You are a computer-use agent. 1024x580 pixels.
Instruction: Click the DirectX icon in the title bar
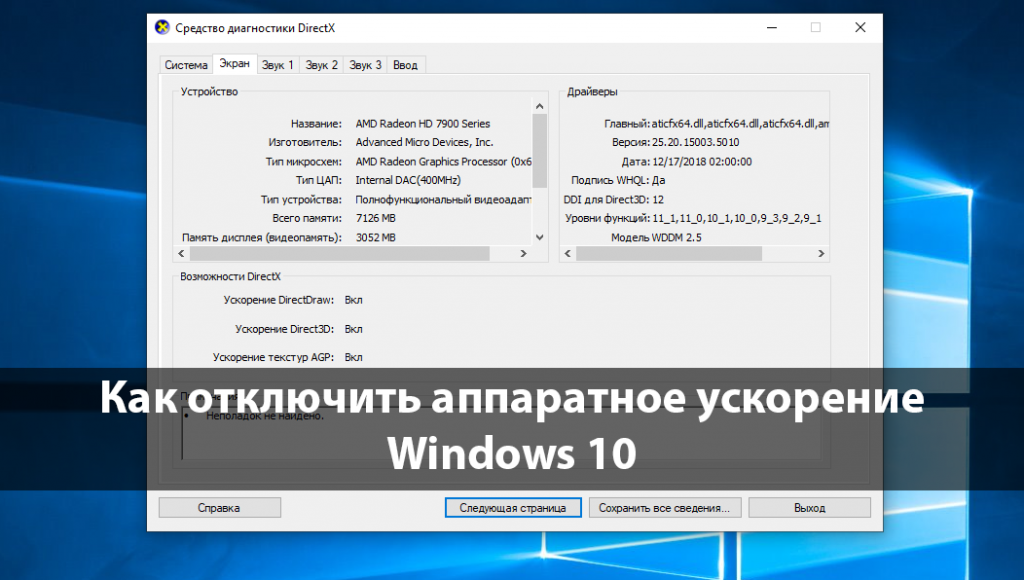coord(160,28)
